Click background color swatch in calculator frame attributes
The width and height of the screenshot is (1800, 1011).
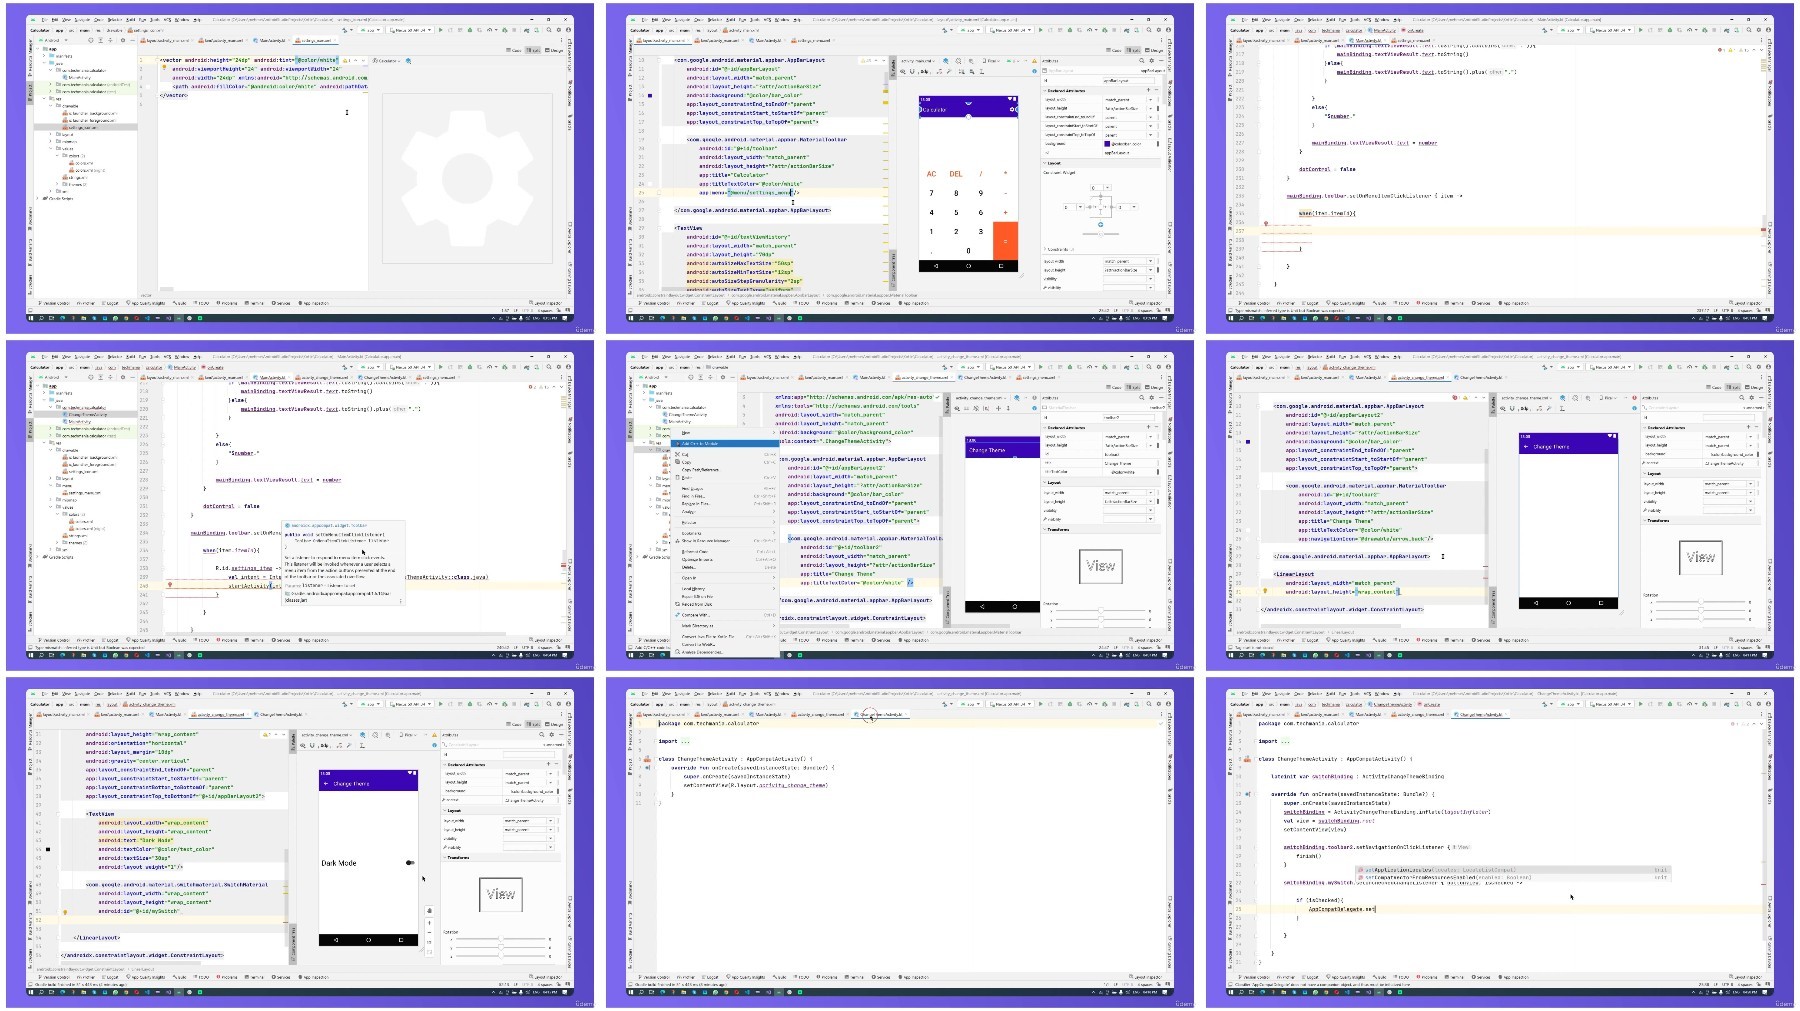click(x=1107, y=144)
